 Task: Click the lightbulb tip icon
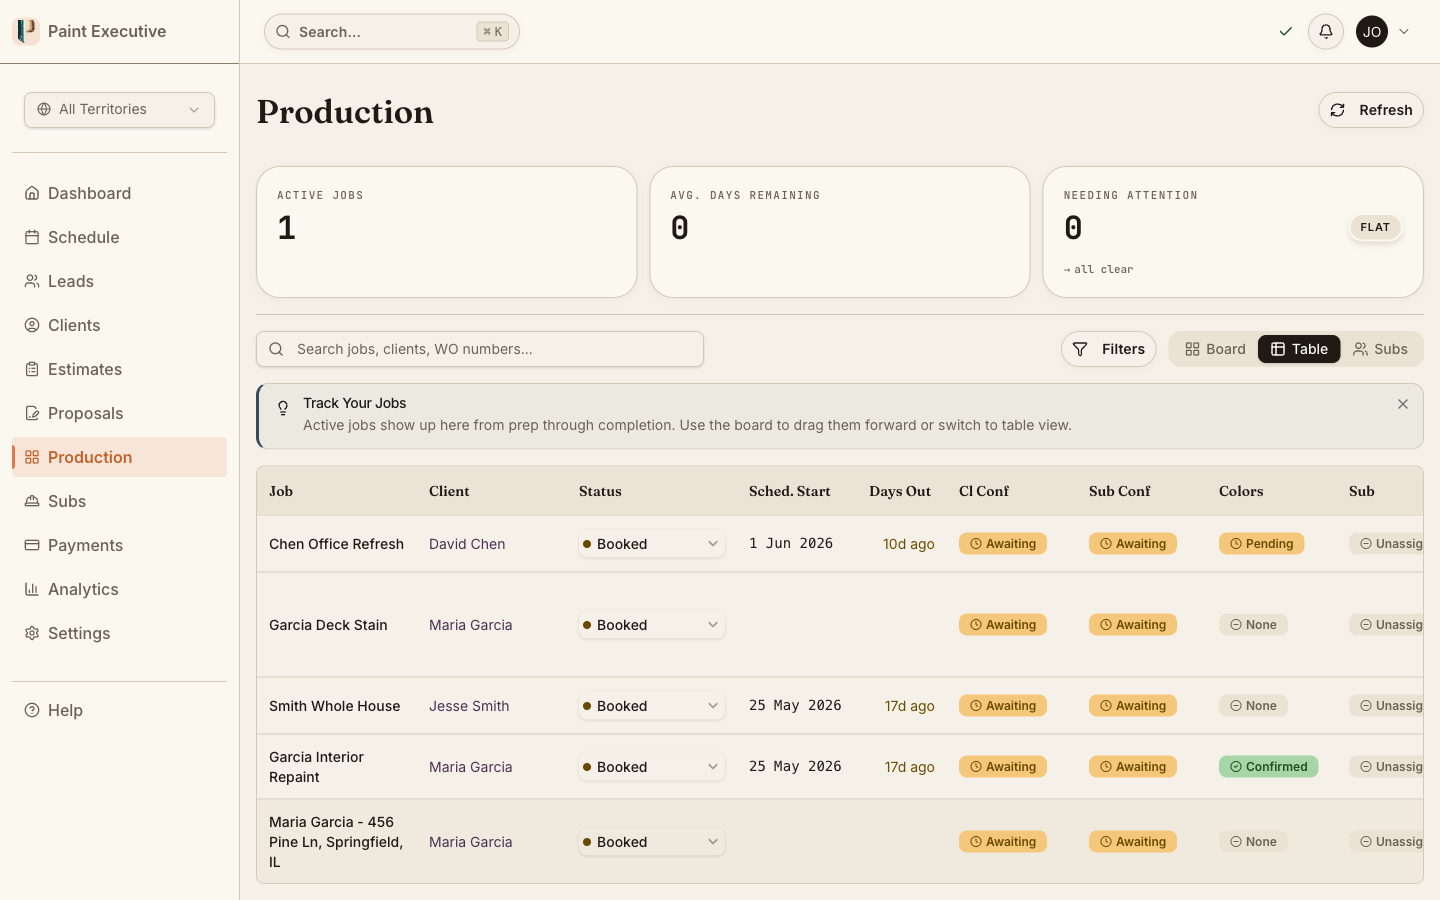point(283,407)
